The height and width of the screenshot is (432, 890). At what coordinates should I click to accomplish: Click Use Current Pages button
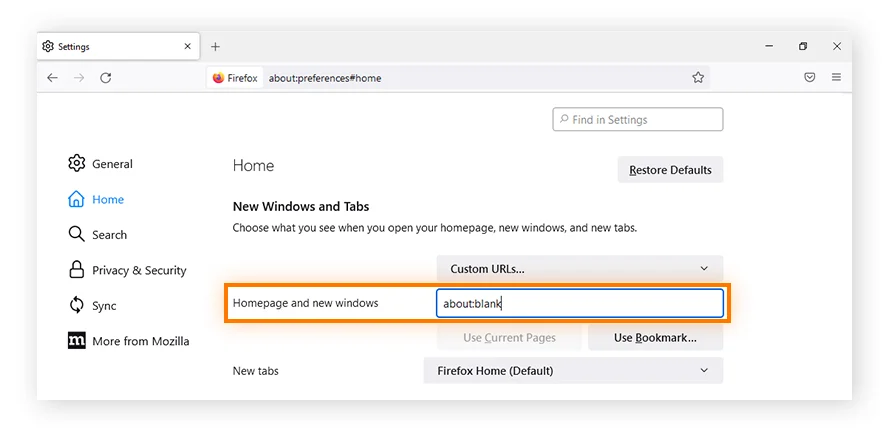click(509, 338)
